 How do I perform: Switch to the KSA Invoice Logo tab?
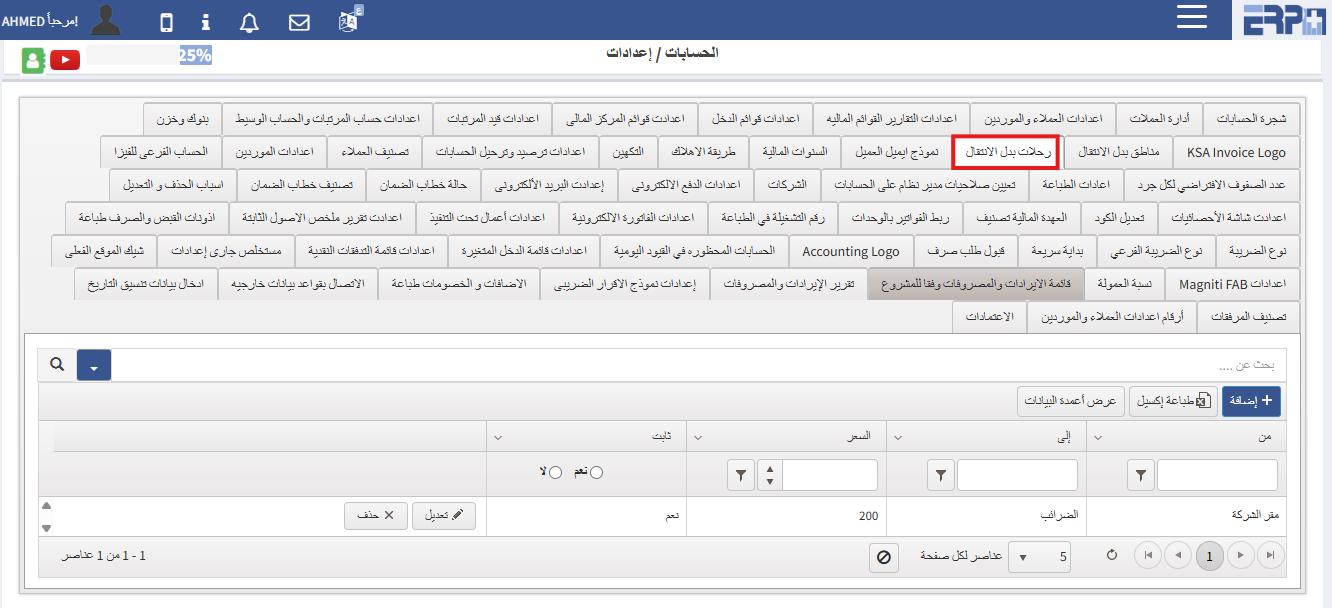tap(1237, 153)
